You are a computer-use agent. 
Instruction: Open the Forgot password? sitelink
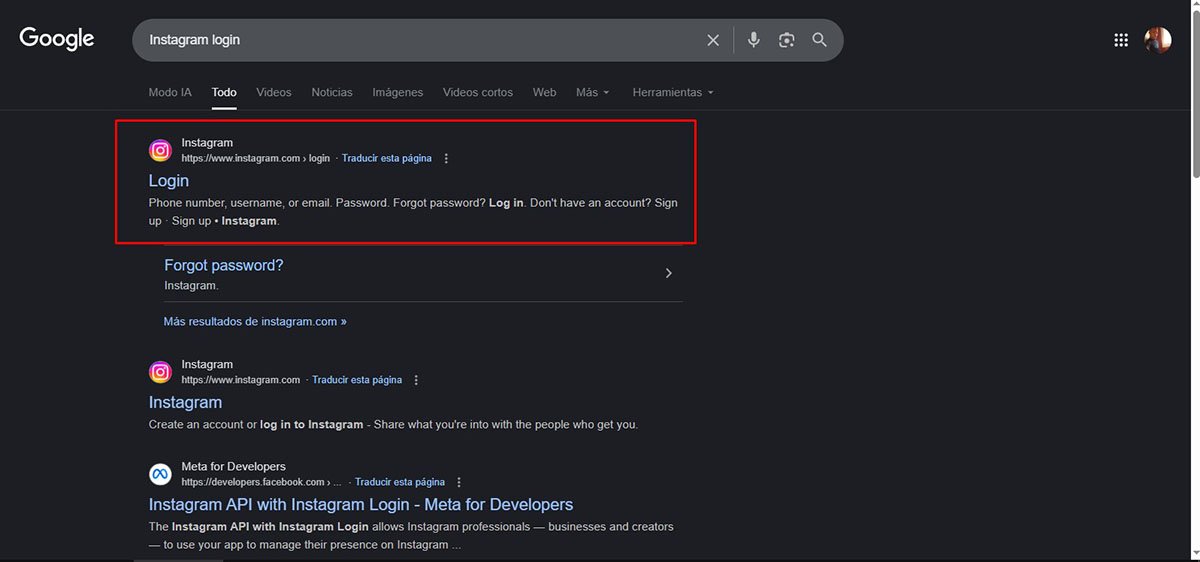click(224, 265)
